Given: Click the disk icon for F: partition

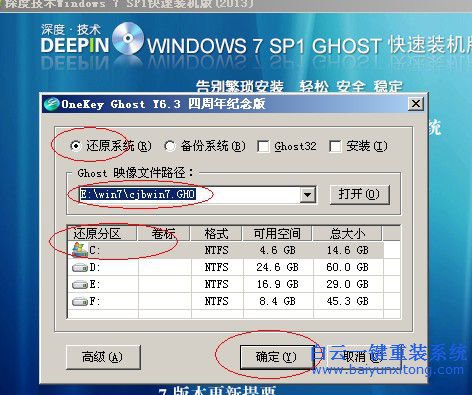Looking at the screenshot, I should (x=80, y=301).
